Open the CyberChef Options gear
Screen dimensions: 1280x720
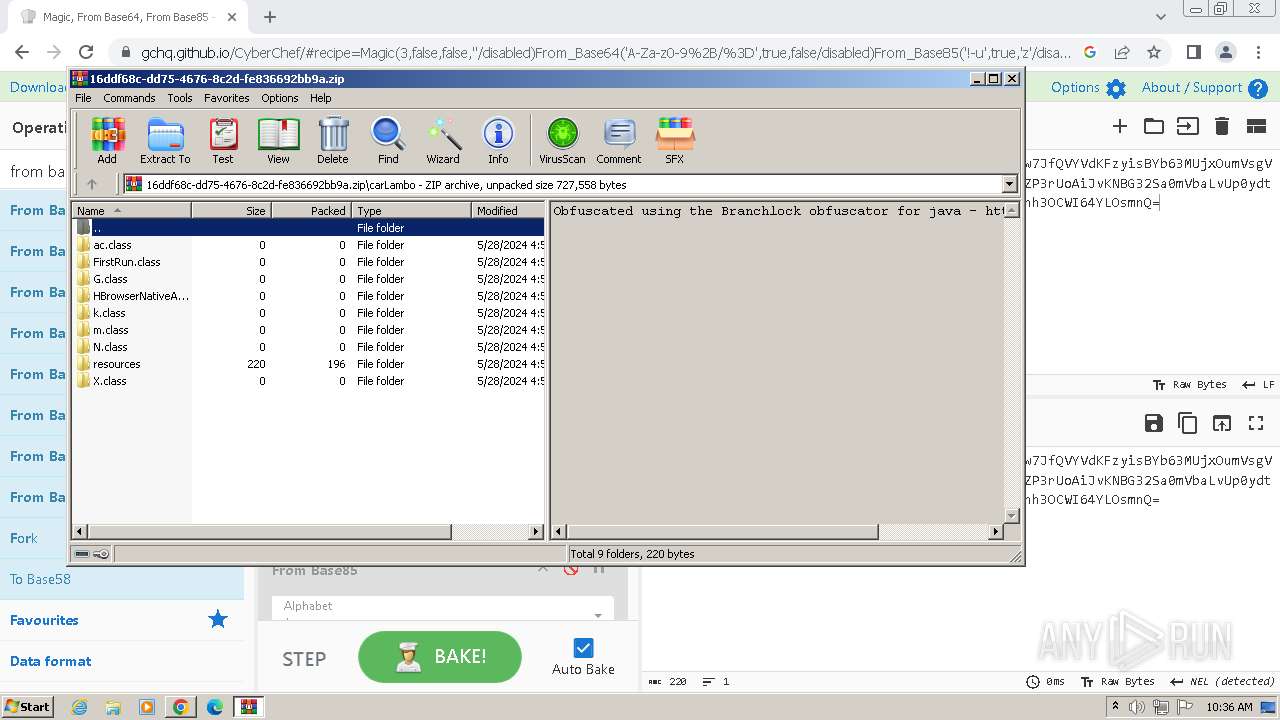point(1116,88)
